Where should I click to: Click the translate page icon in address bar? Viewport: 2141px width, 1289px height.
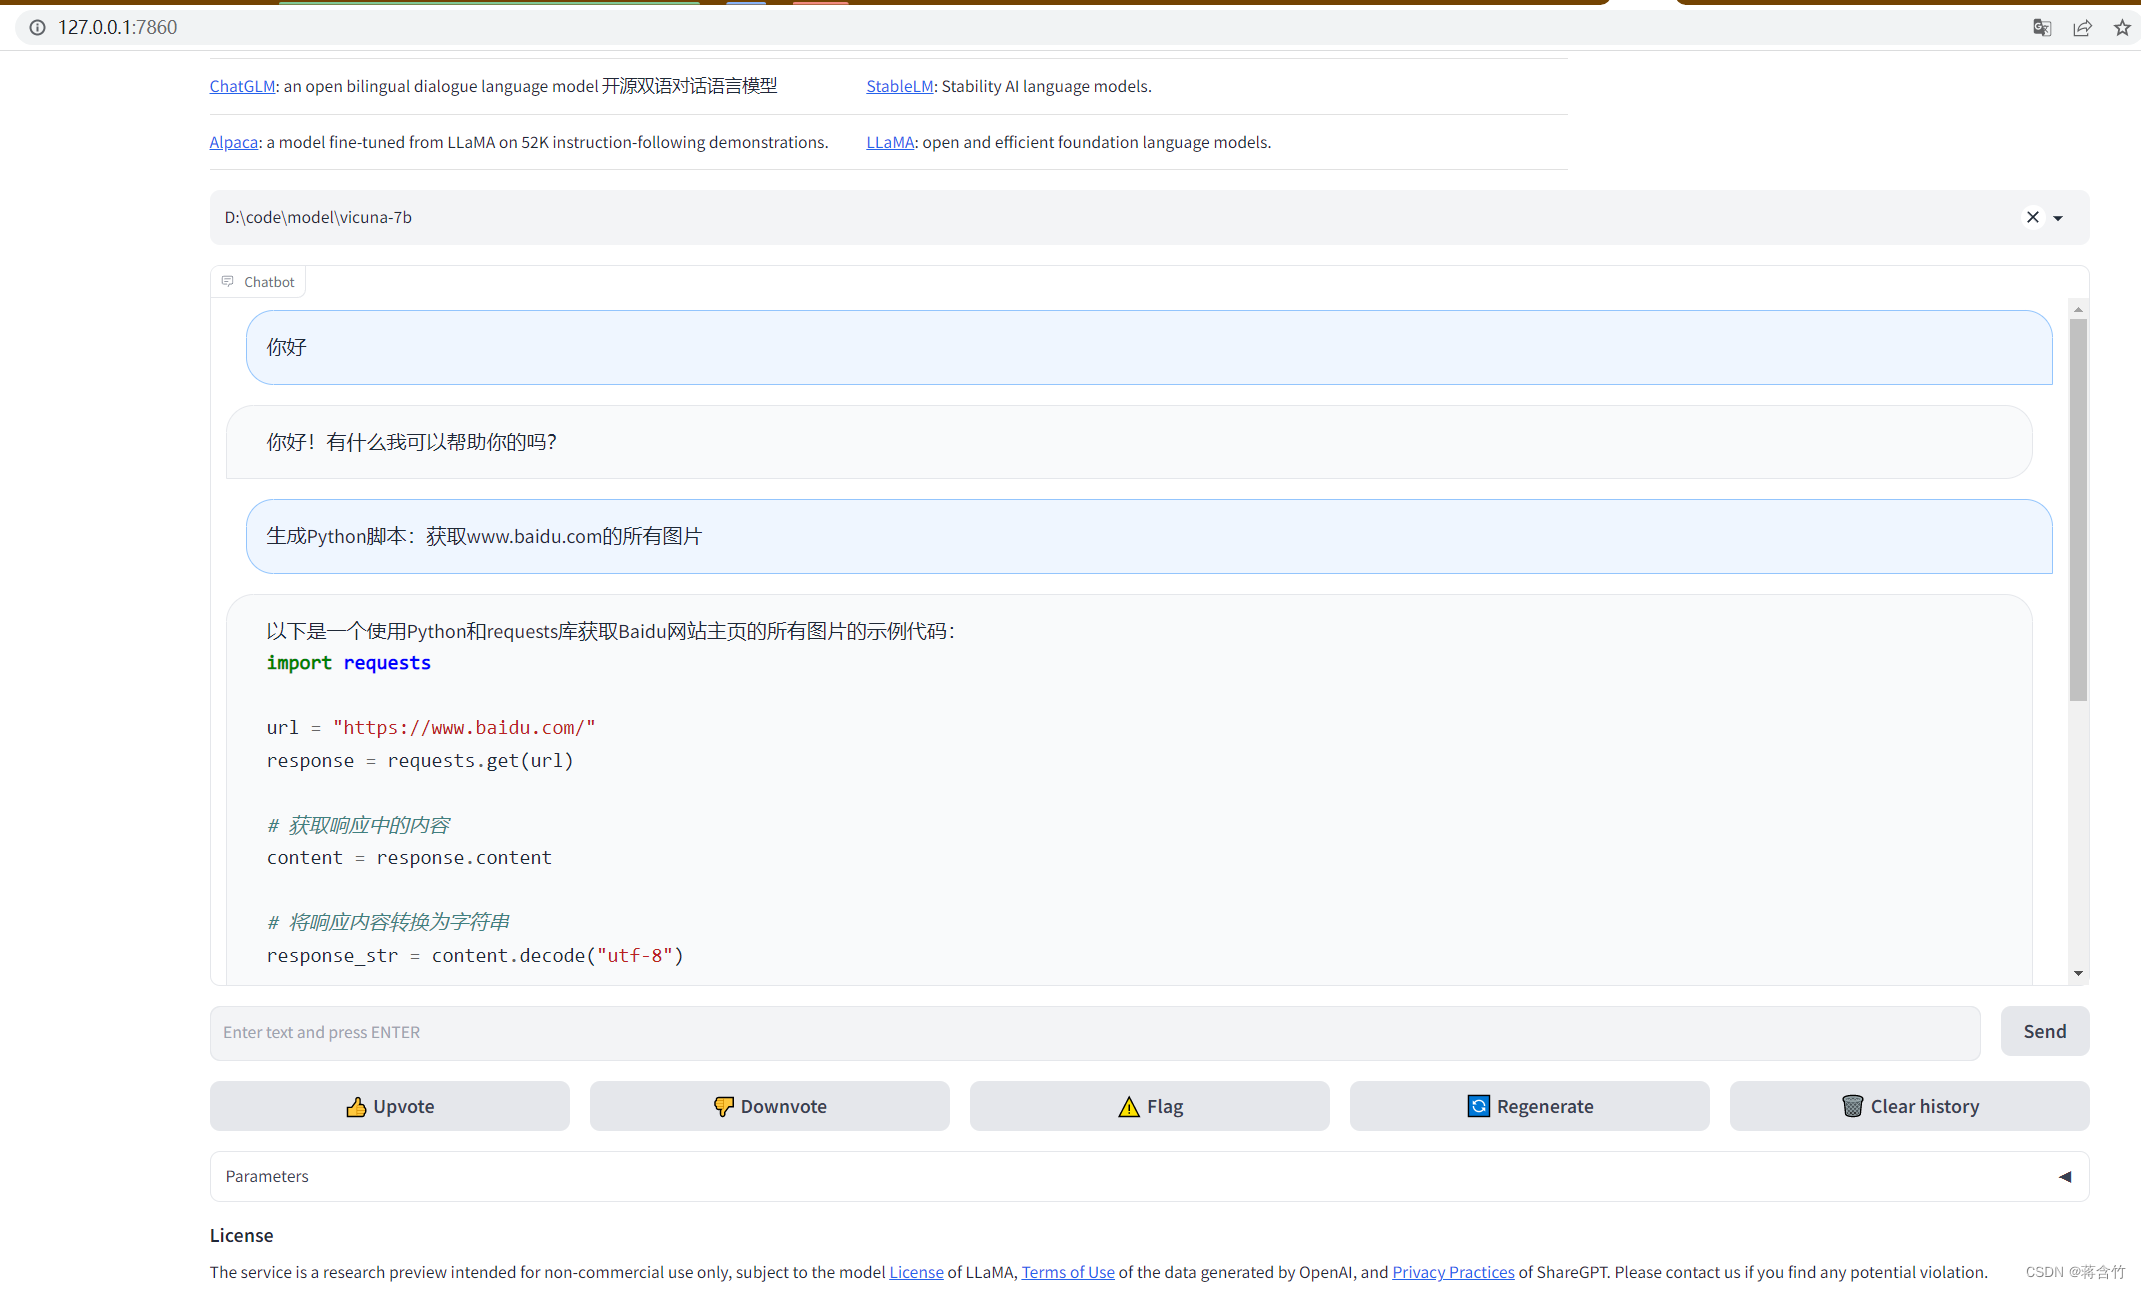pos(2042,28)
